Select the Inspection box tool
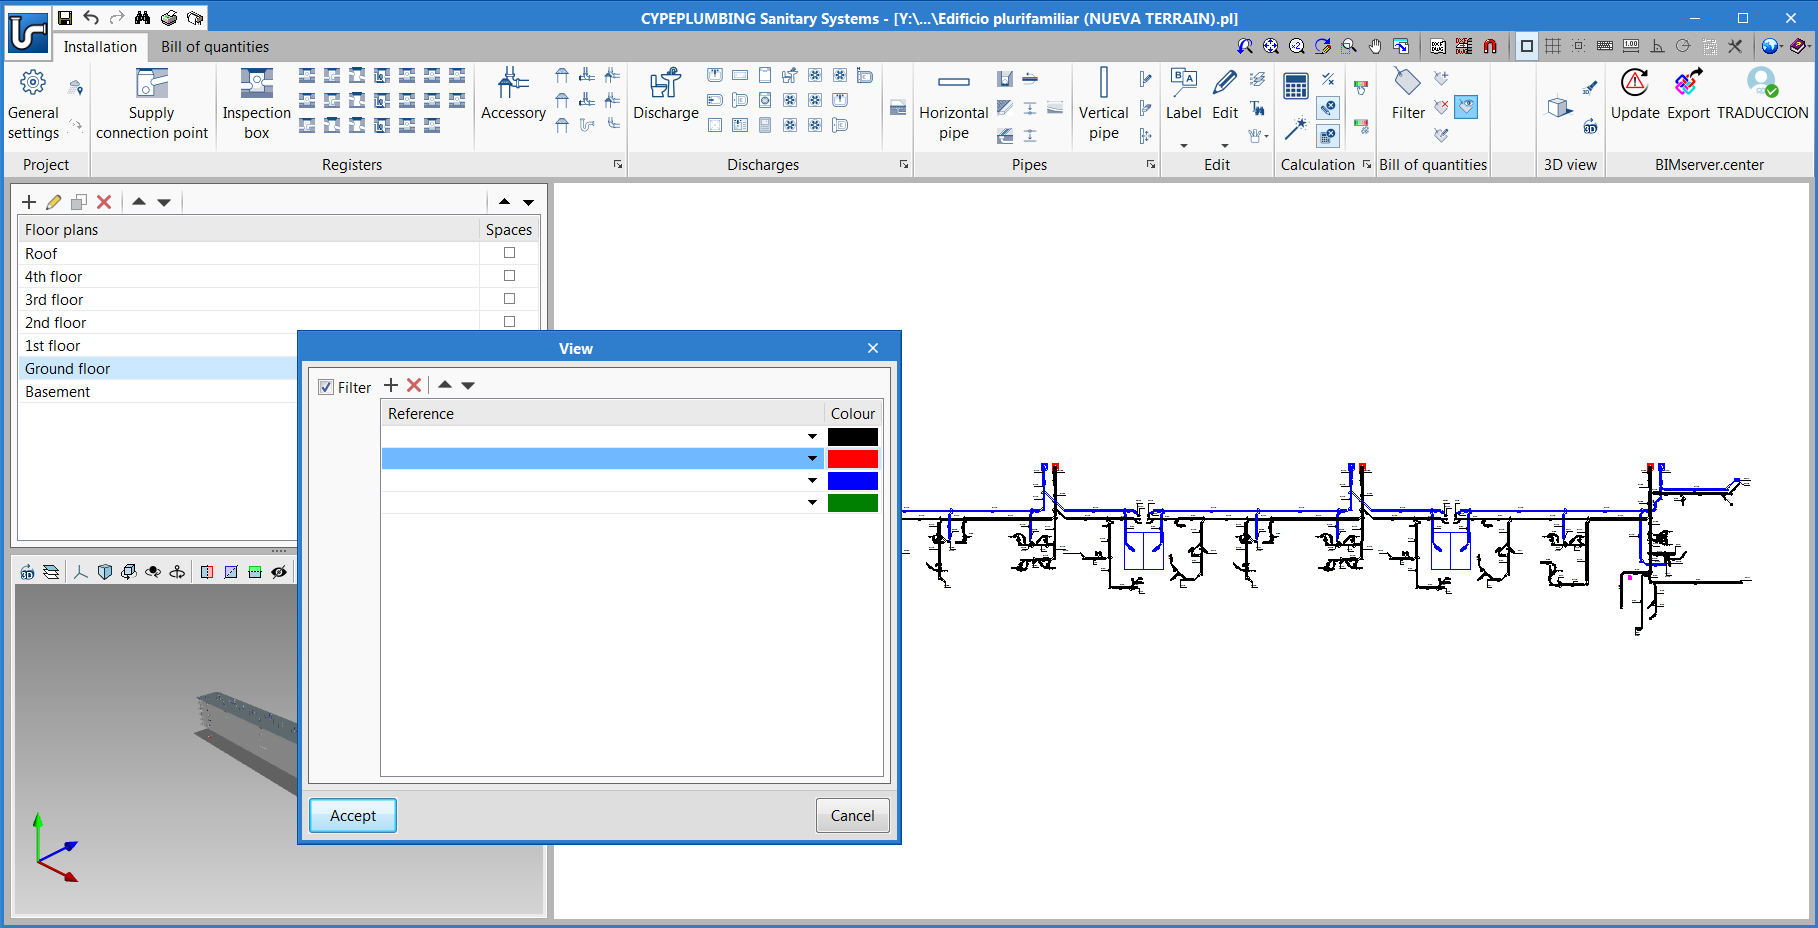1818x928 pixels. [256, 104]
